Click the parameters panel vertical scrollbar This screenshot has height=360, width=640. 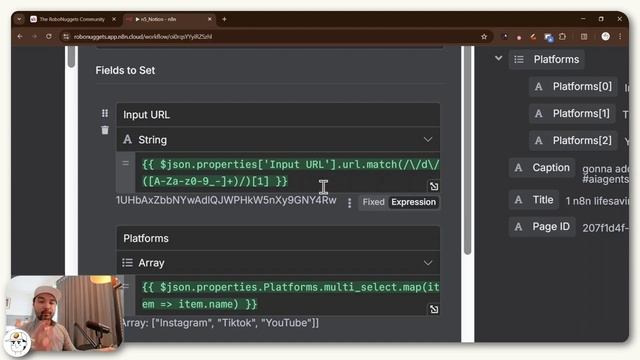(x=468, y=151)
